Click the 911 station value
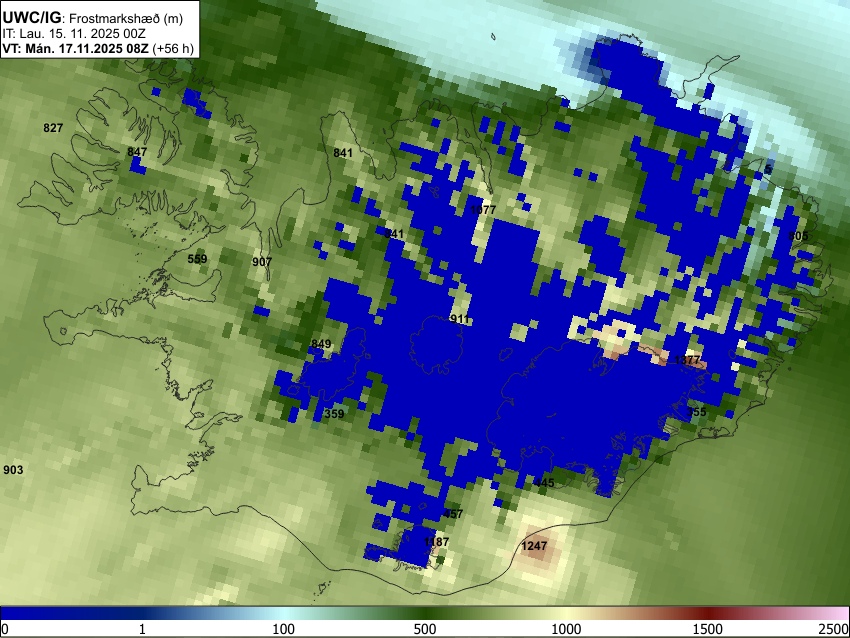Screen dimensions: 850x638 click(460, 319)
